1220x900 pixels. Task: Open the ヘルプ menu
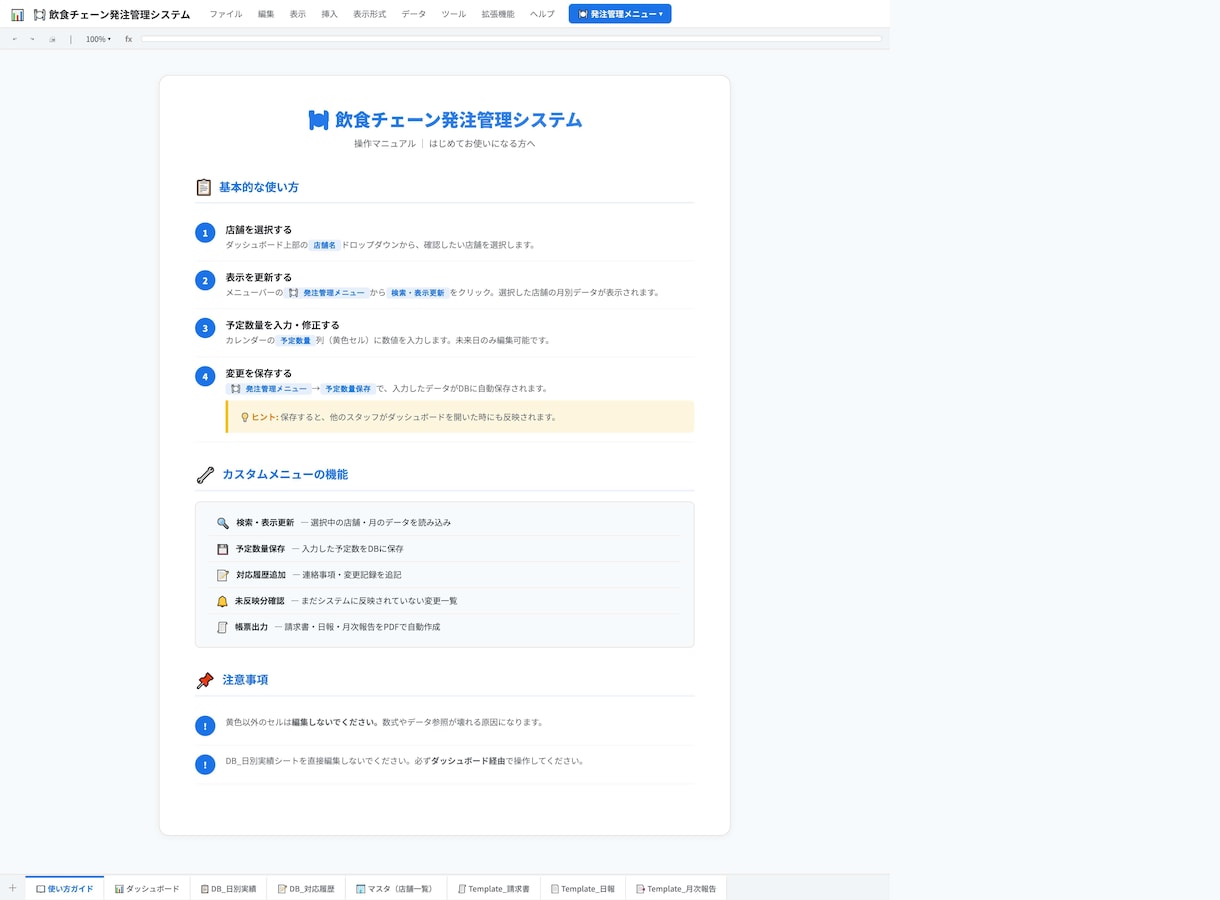coord(542,14)
